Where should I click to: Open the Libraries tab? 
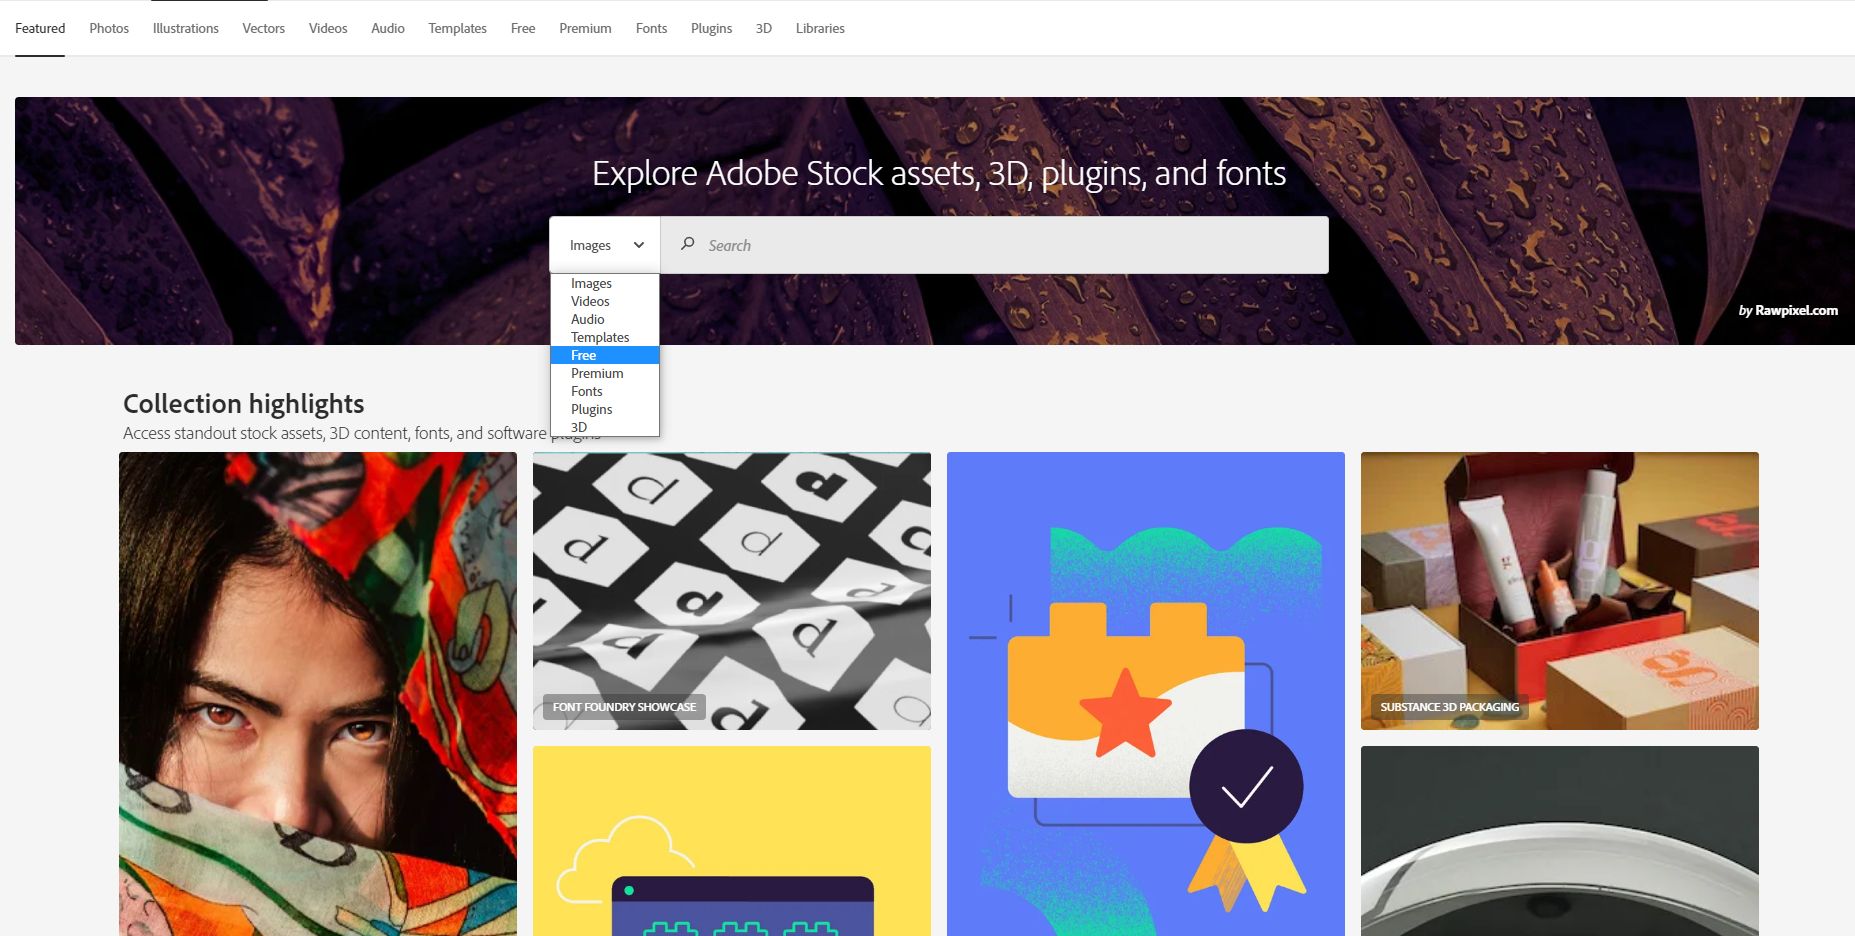pyautogui.click(x=821, y=28)
